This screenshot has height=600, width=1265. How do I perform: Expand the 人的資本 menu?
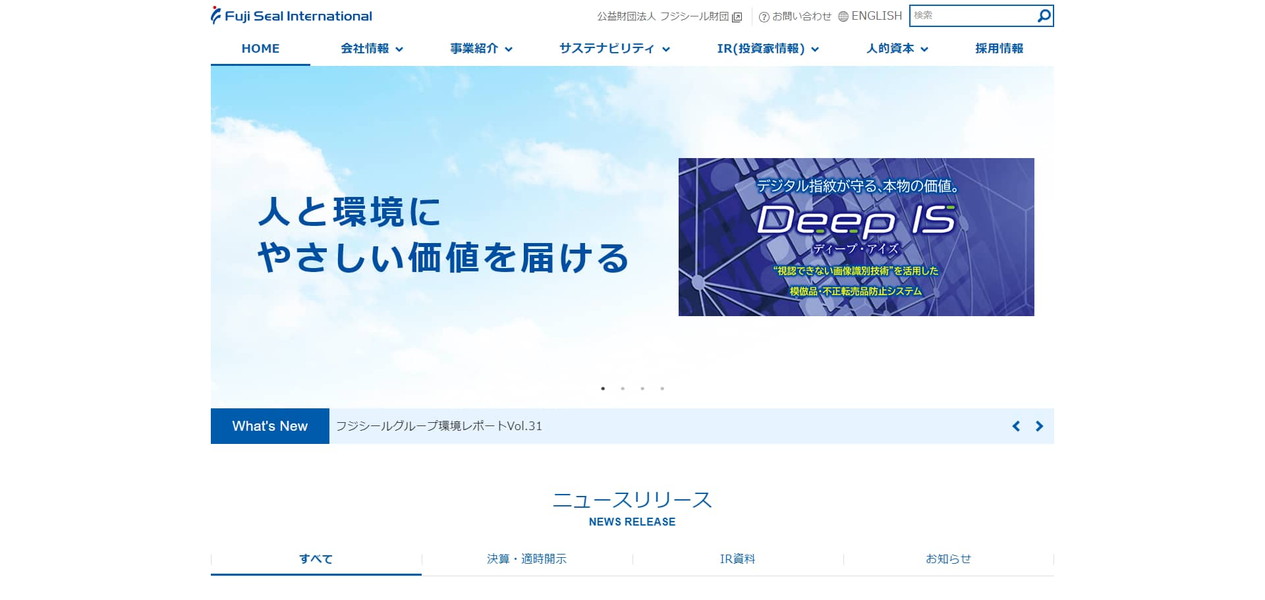[897, 48]
